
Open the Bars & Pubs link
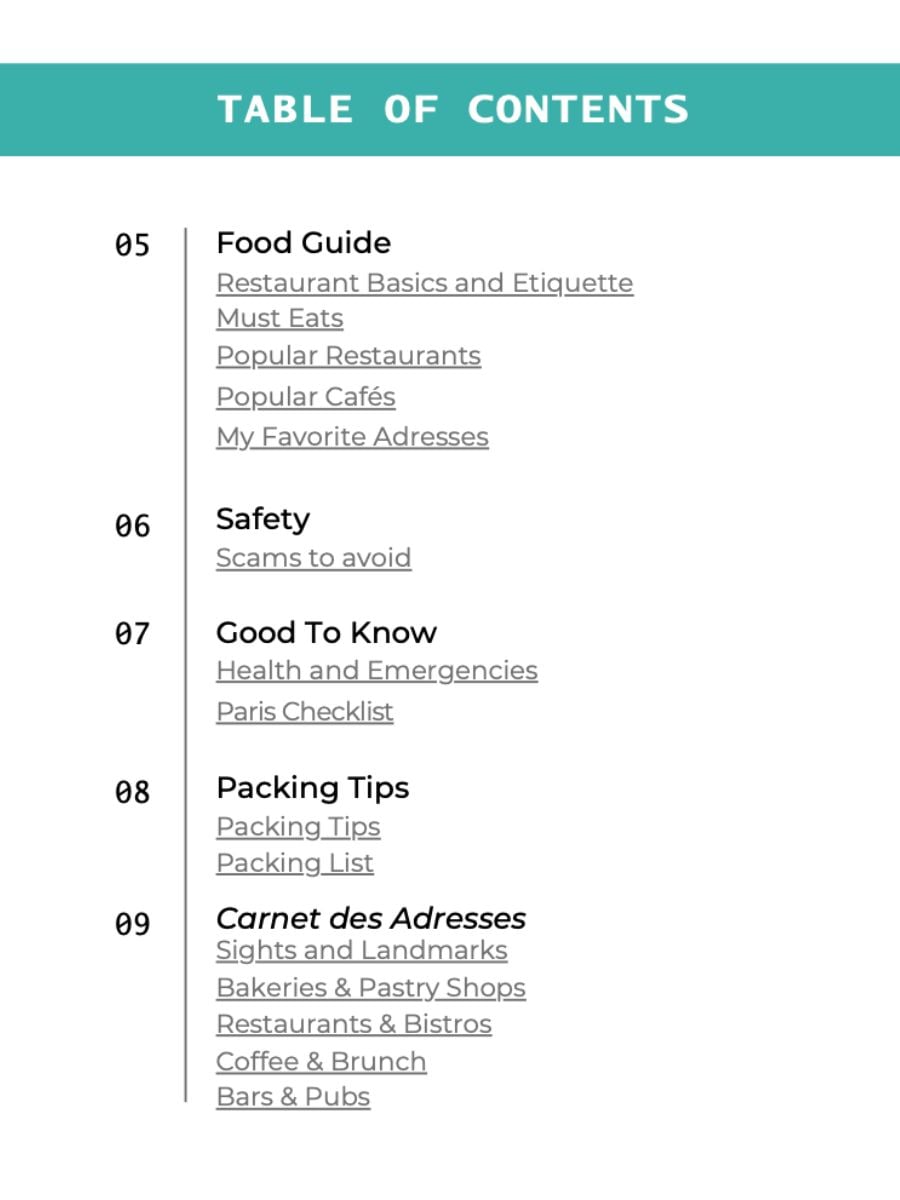pos(292,1097)
